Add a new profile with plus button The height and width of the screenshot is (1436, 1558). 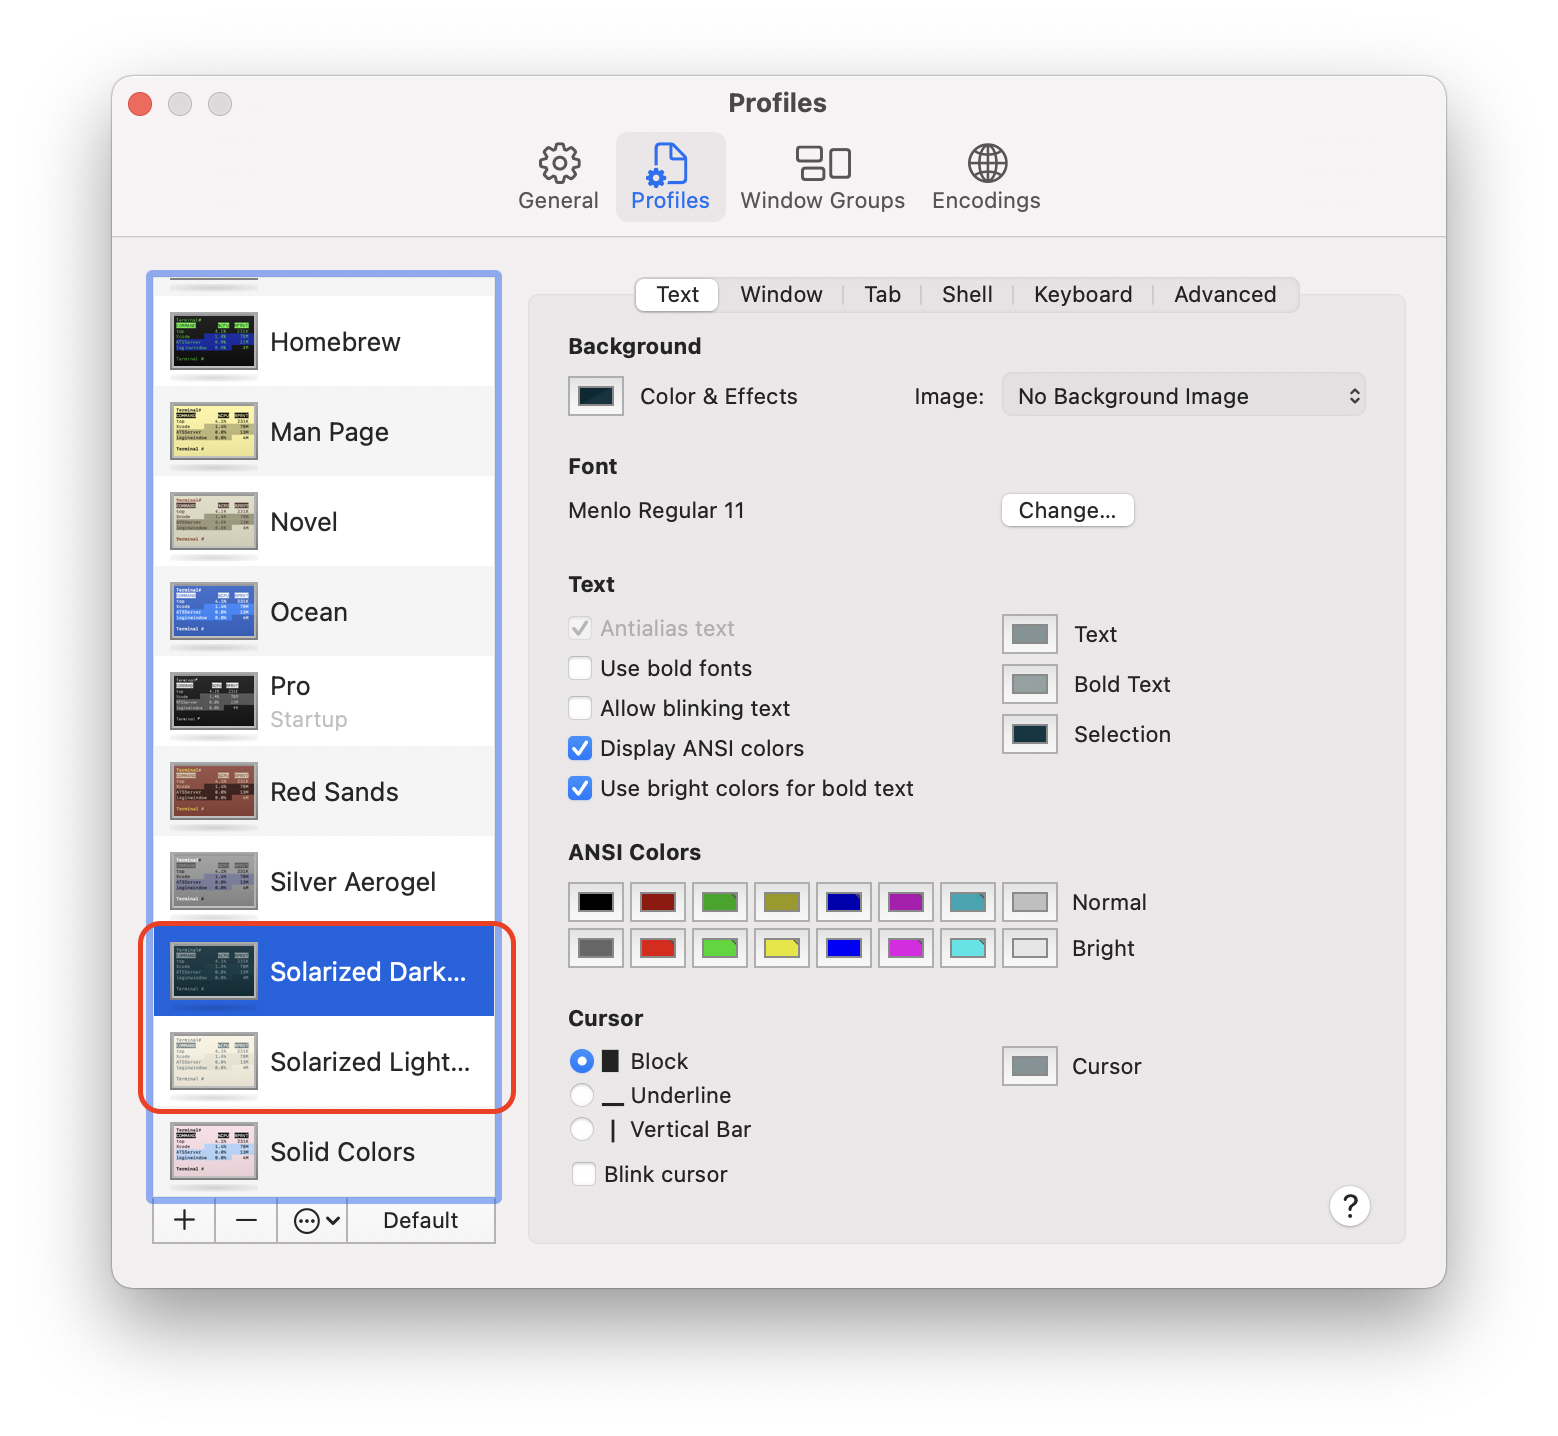pyautogui.click(x=184, y=1220)
